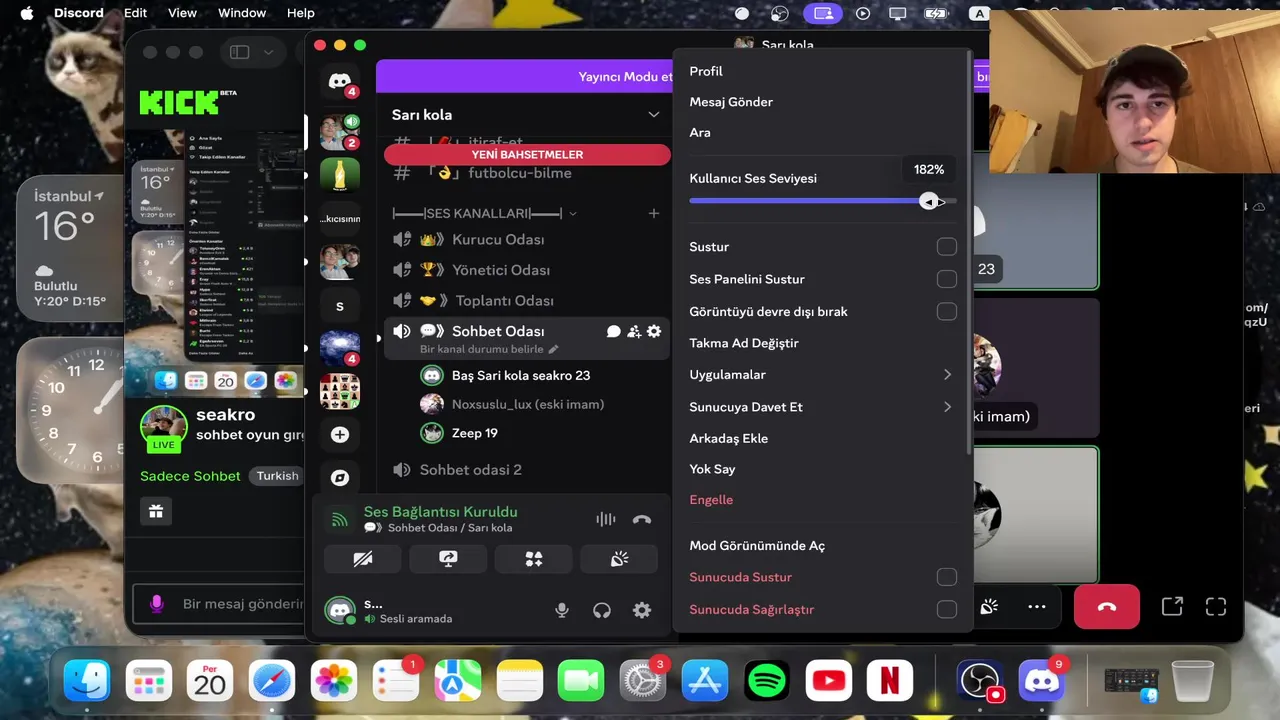Mute the microphone in the user panel
Viewport: 1280px width, 720px height.
click(x=562, y=610)
